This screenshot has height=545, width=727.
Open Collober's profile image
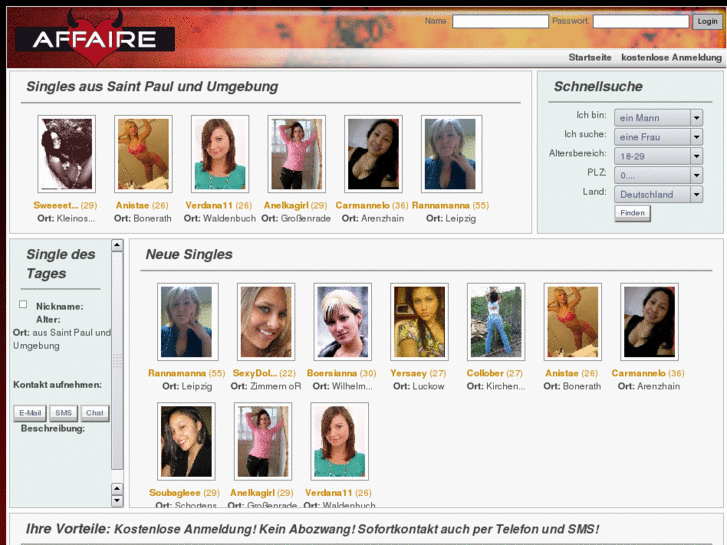496,322
